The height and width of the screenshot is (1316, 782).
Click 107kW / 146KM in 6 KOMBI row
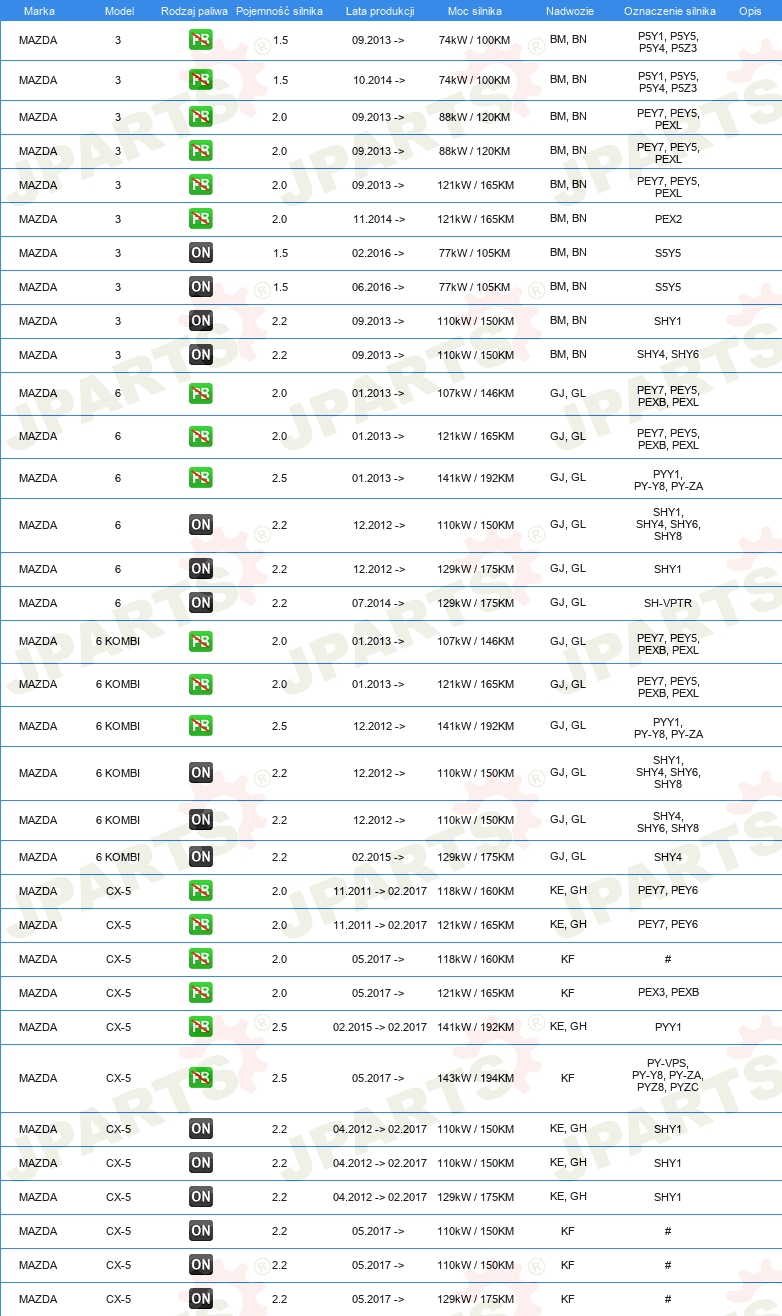476,642
